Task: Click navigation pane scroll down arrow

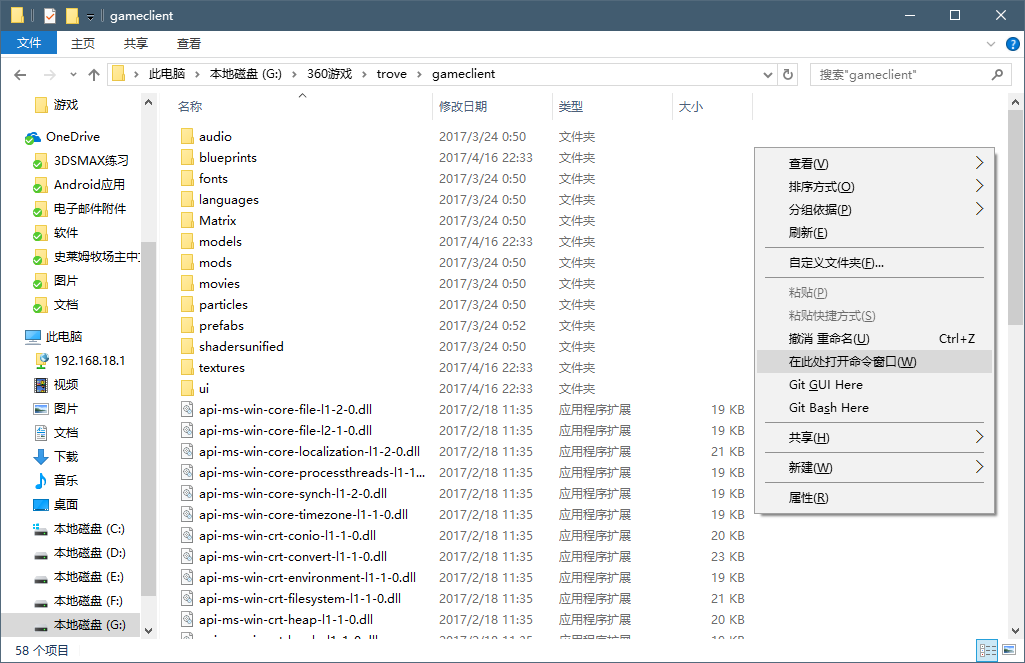Action: pos(148,631)
